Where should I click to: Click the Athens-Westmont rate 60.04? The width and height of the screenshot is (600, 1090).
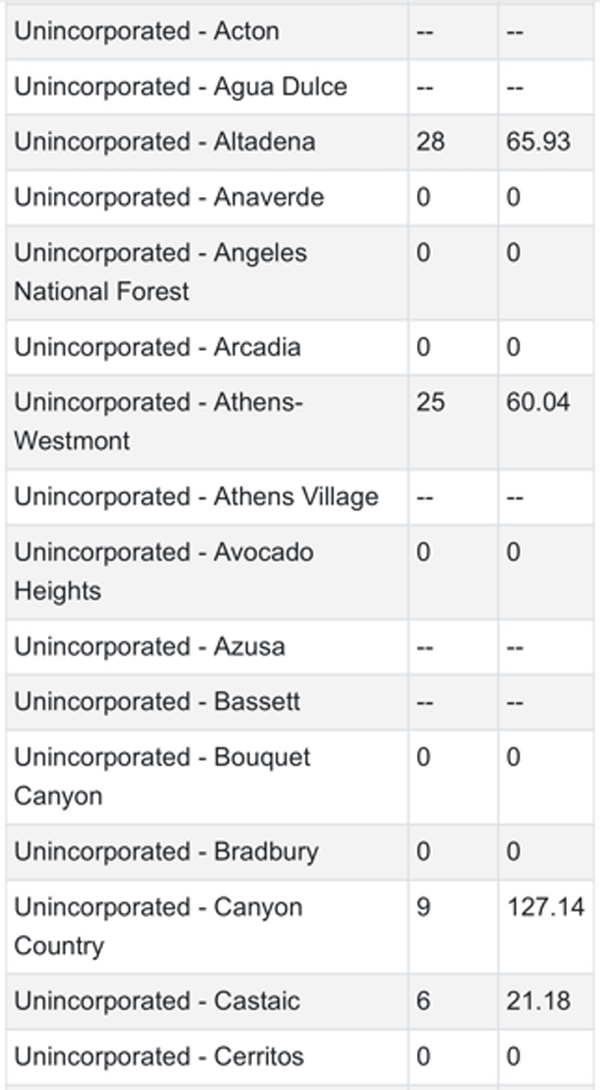[538, 402]
